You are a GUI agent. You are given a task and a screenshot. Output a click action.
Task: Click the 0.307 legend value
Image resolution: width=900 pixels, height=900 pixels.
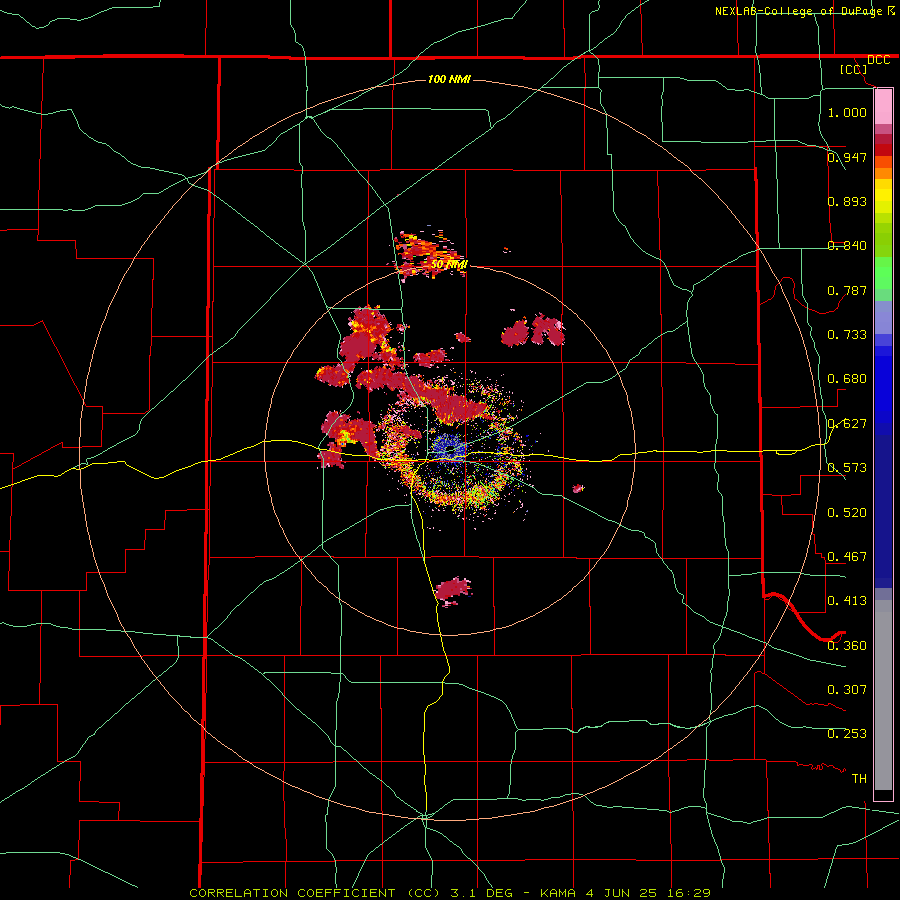[847, 690]
